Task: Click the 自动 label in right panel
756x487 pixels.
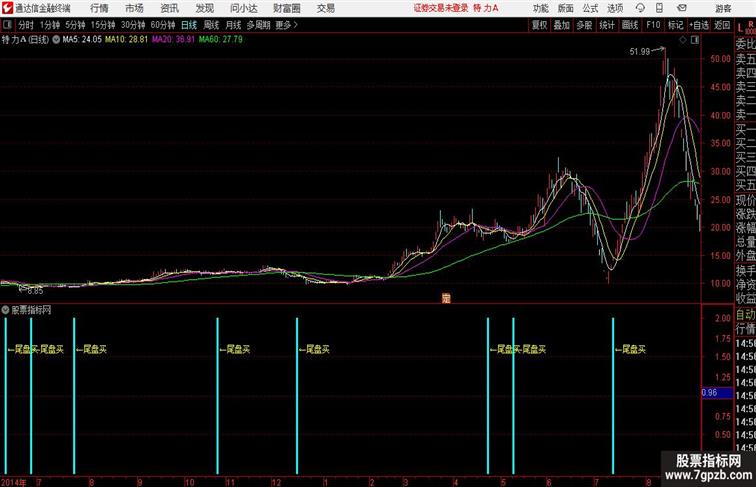Action: 745,315
